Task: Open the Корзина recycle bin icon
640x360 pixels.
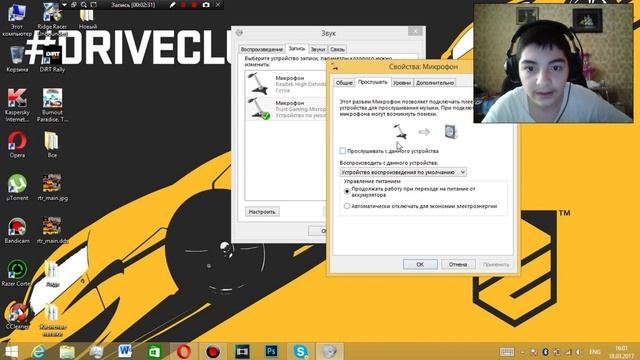Action: tap(17, 59)
